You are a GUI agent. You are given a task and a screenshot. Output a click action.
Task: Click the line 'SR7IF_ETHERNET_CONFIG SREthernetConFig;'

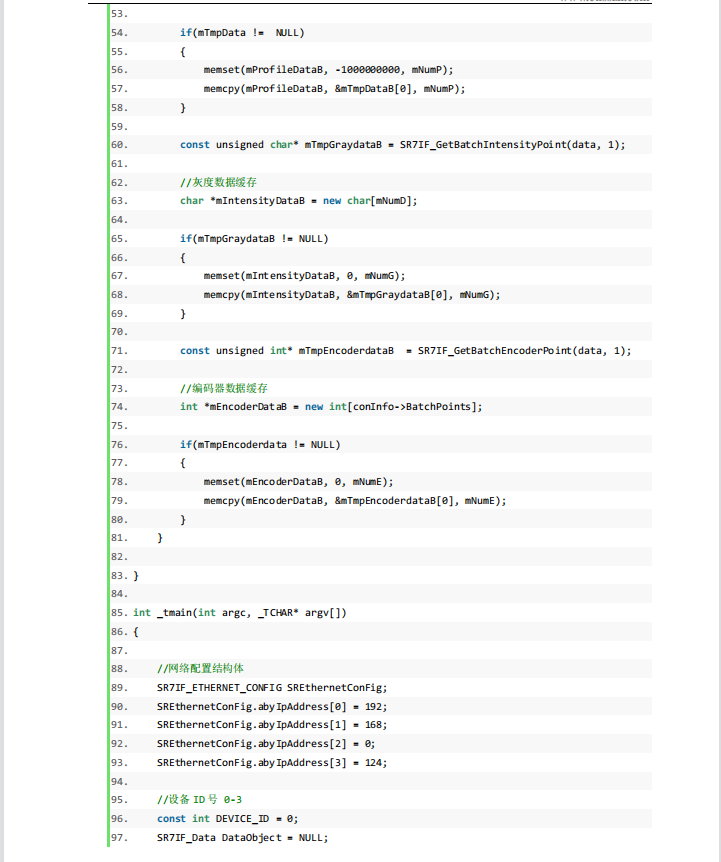(272, 688)
